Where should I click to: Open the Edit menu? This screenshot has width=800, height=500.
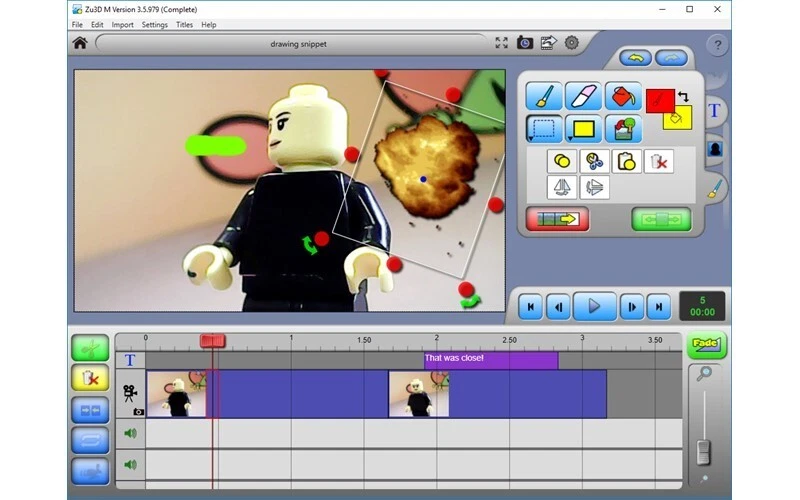click(97, 24)
